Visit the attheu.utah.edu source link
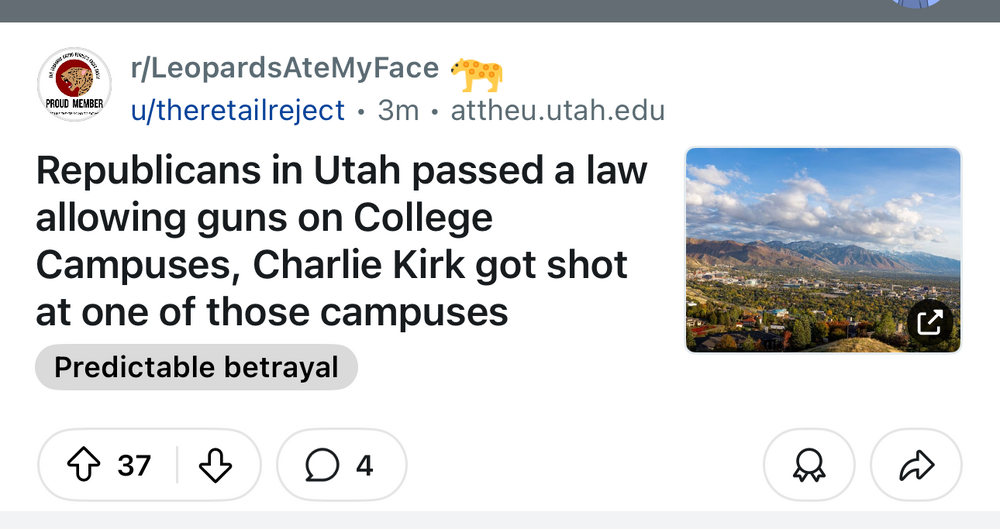The width and height of the screenshot is (1000, 529). click(x=557, y=110)
